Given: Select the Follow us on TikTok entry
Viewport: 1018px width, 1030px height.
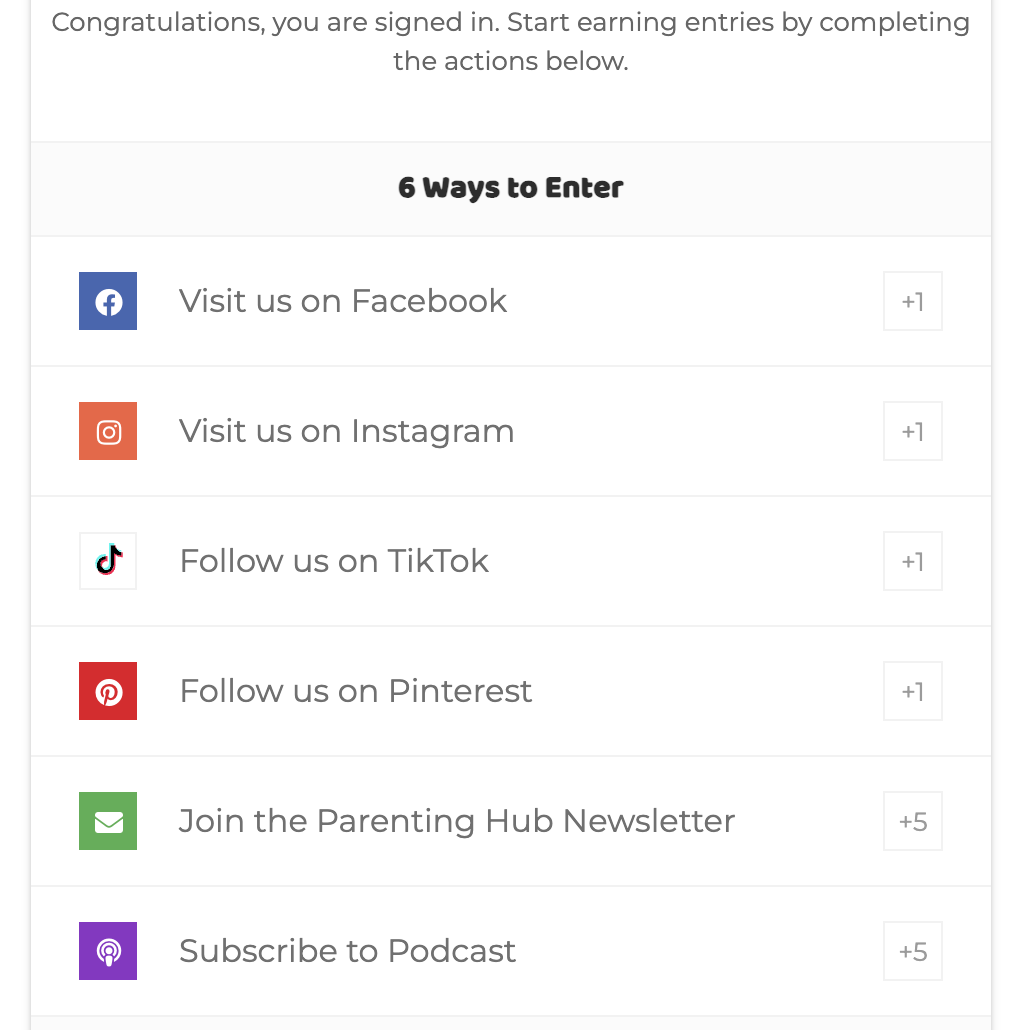Looking at the screenshot, I should coord(334,561).
